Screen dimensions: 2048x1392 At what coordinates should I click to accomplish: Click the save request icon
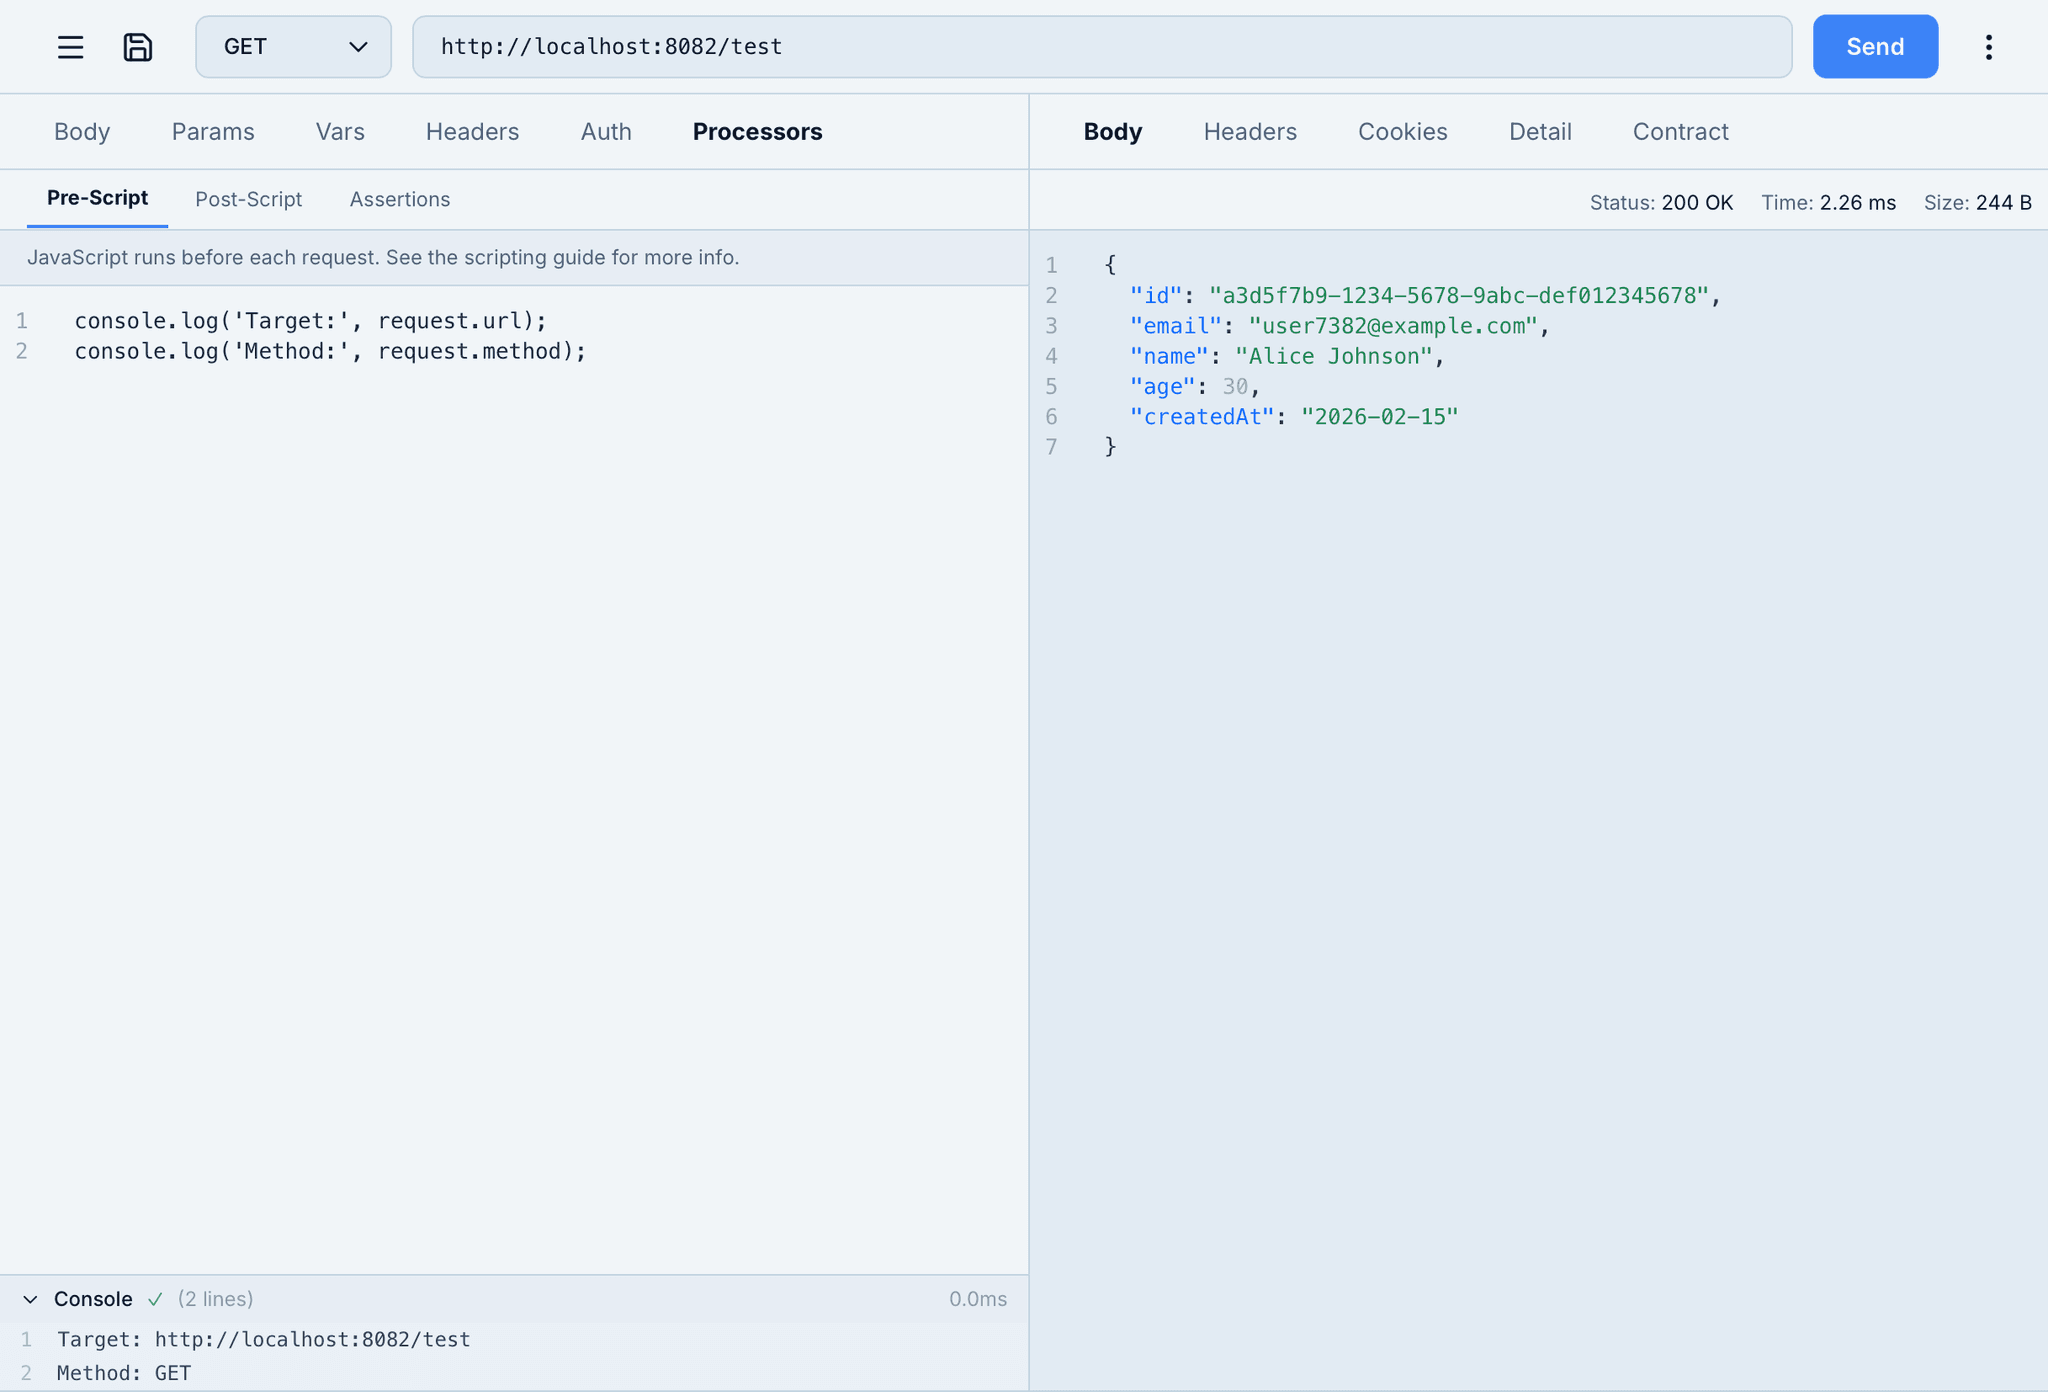point(138,47)
